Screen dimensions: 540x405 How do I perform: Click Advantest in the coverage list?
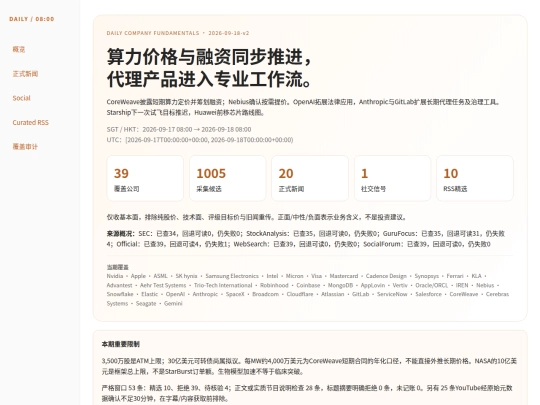pyautogui.click(x=119, y=285)
